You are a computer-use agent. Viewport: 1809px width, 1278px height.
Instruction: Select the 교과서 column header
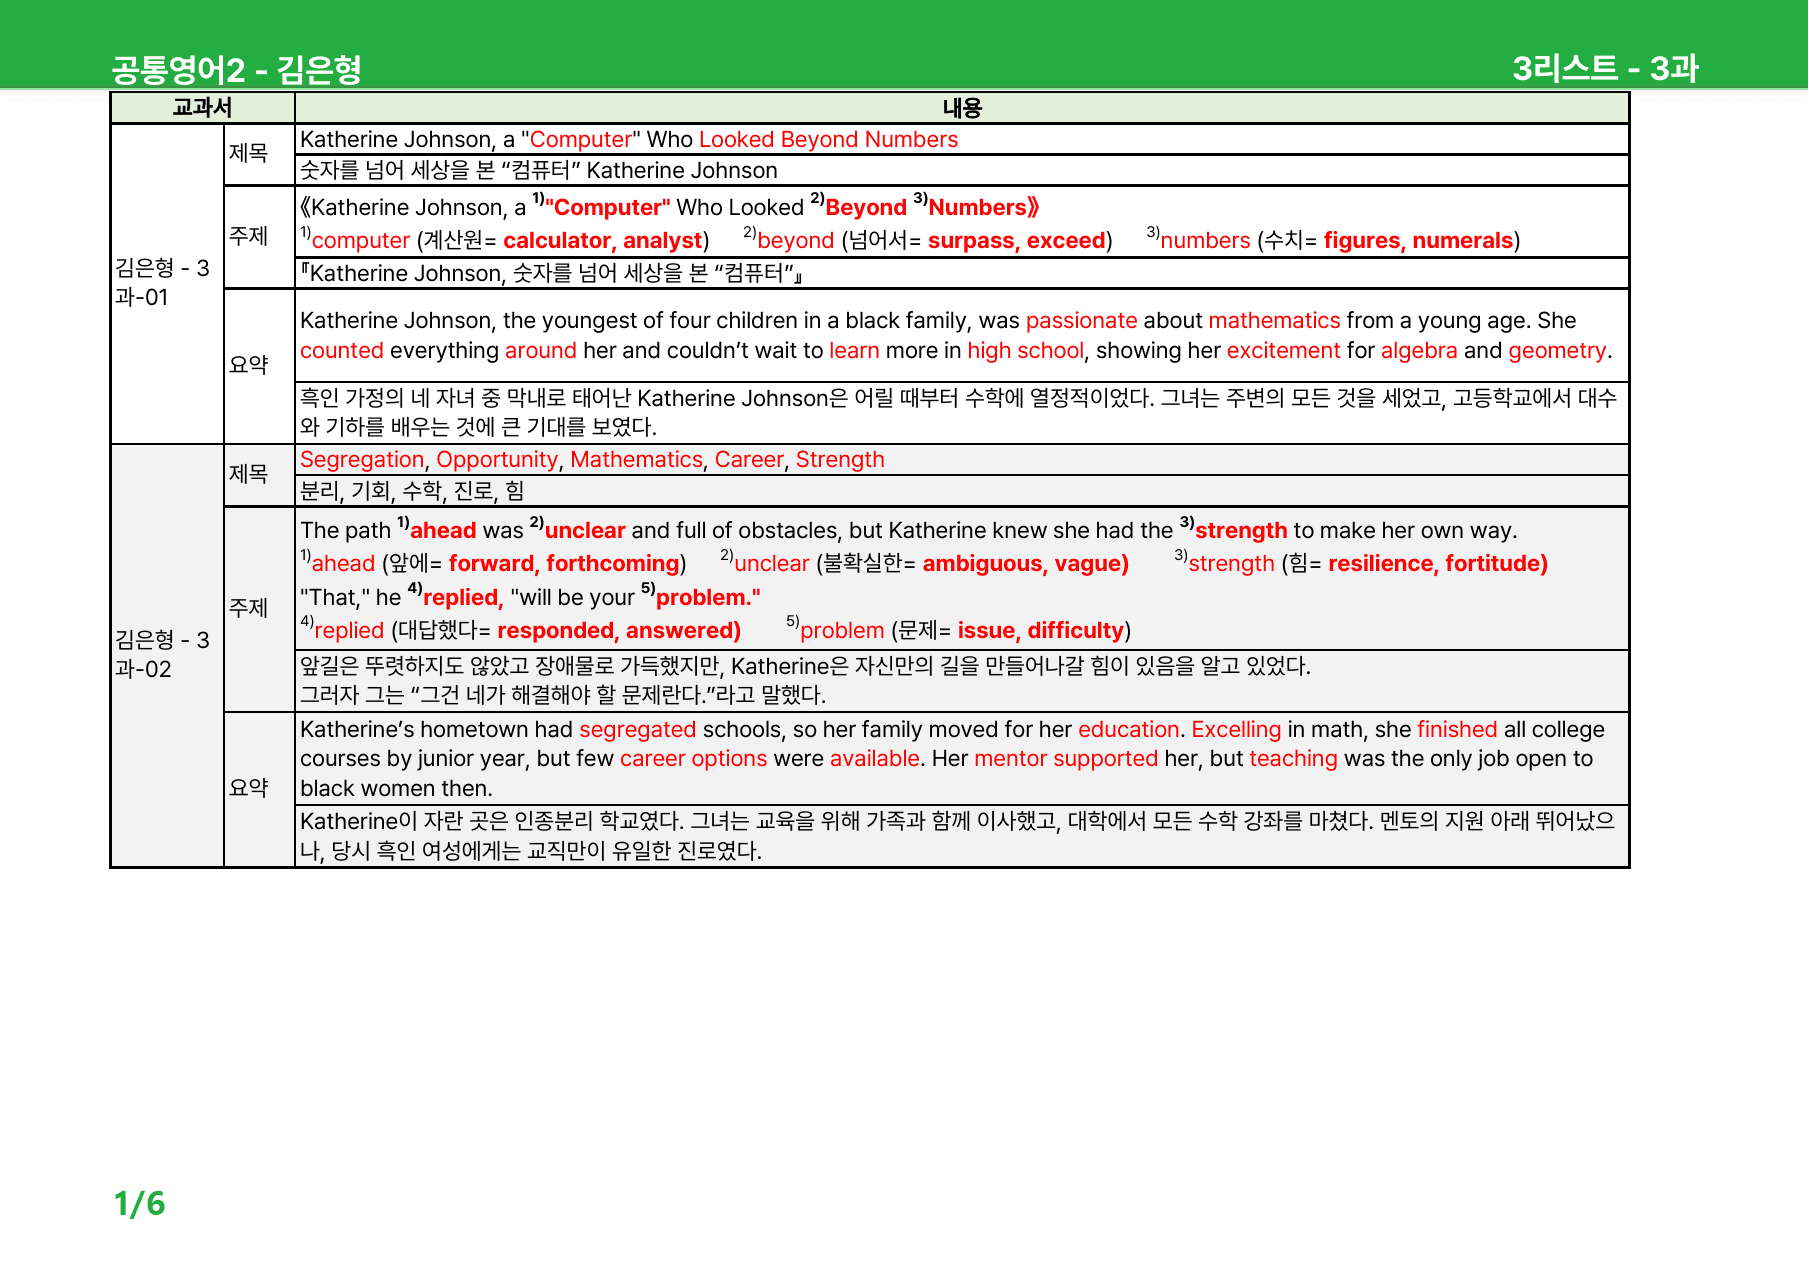point(202,108)
